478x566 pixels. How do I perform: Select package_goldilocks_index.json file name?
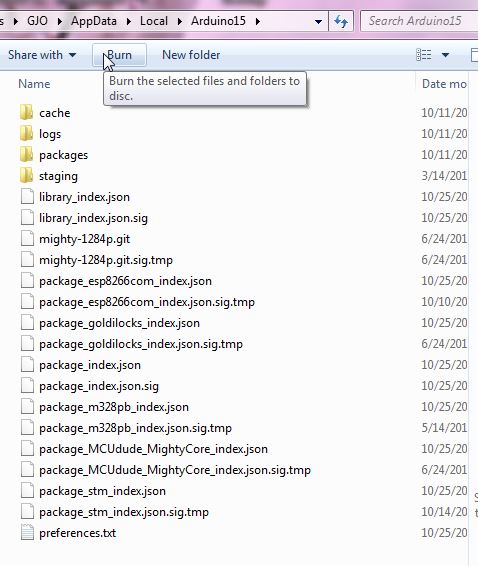(120, 323)
